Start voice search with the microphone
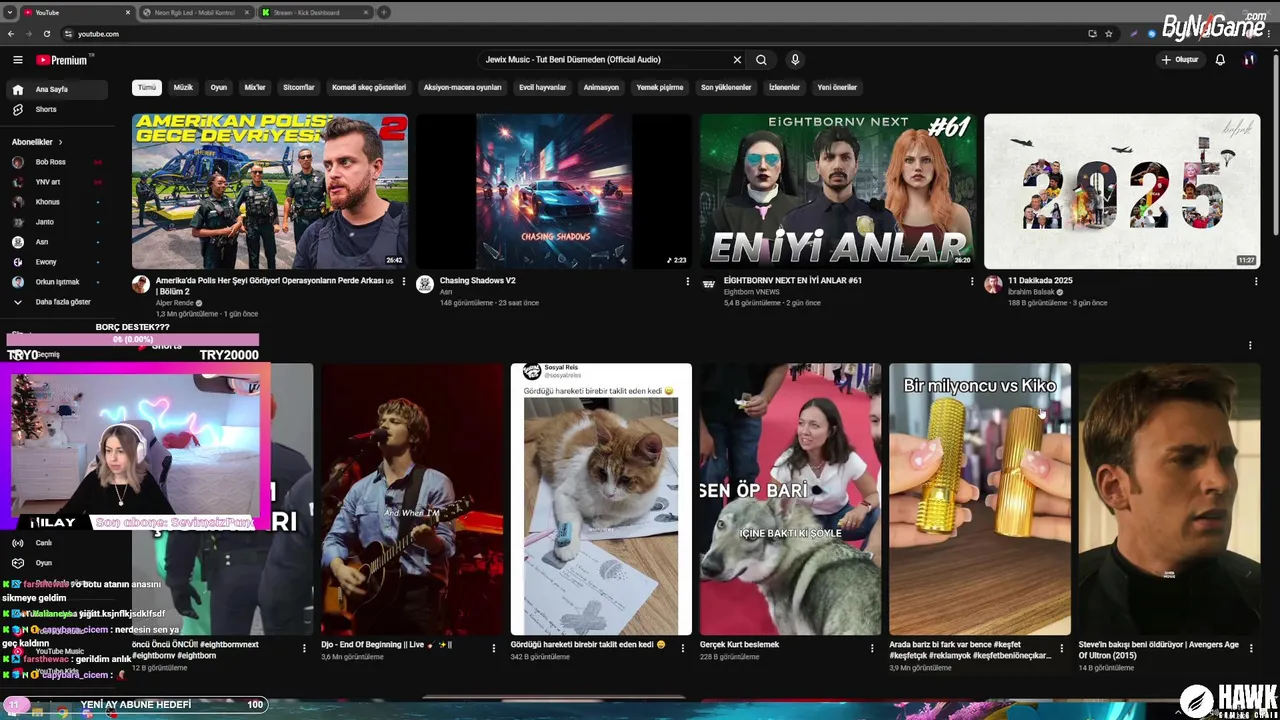 [795, 60]
